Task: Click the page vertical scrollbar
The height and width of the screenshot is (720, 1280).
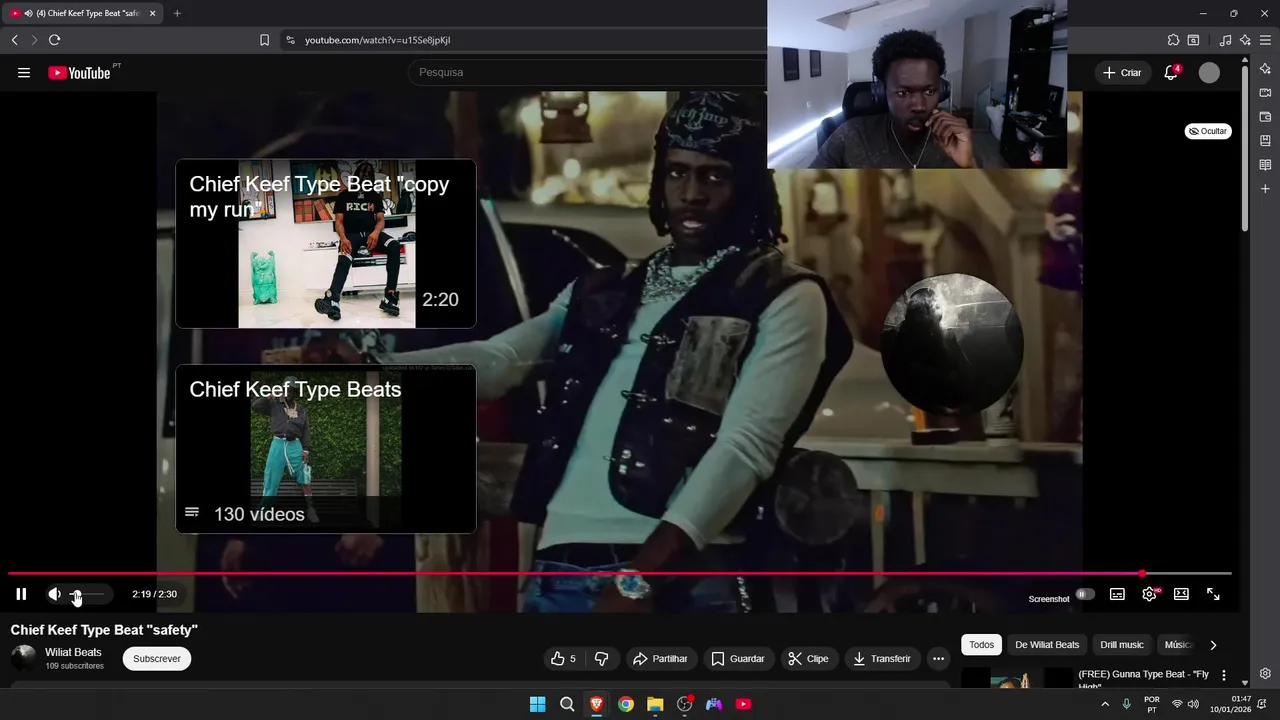Action: point(1245,148)
